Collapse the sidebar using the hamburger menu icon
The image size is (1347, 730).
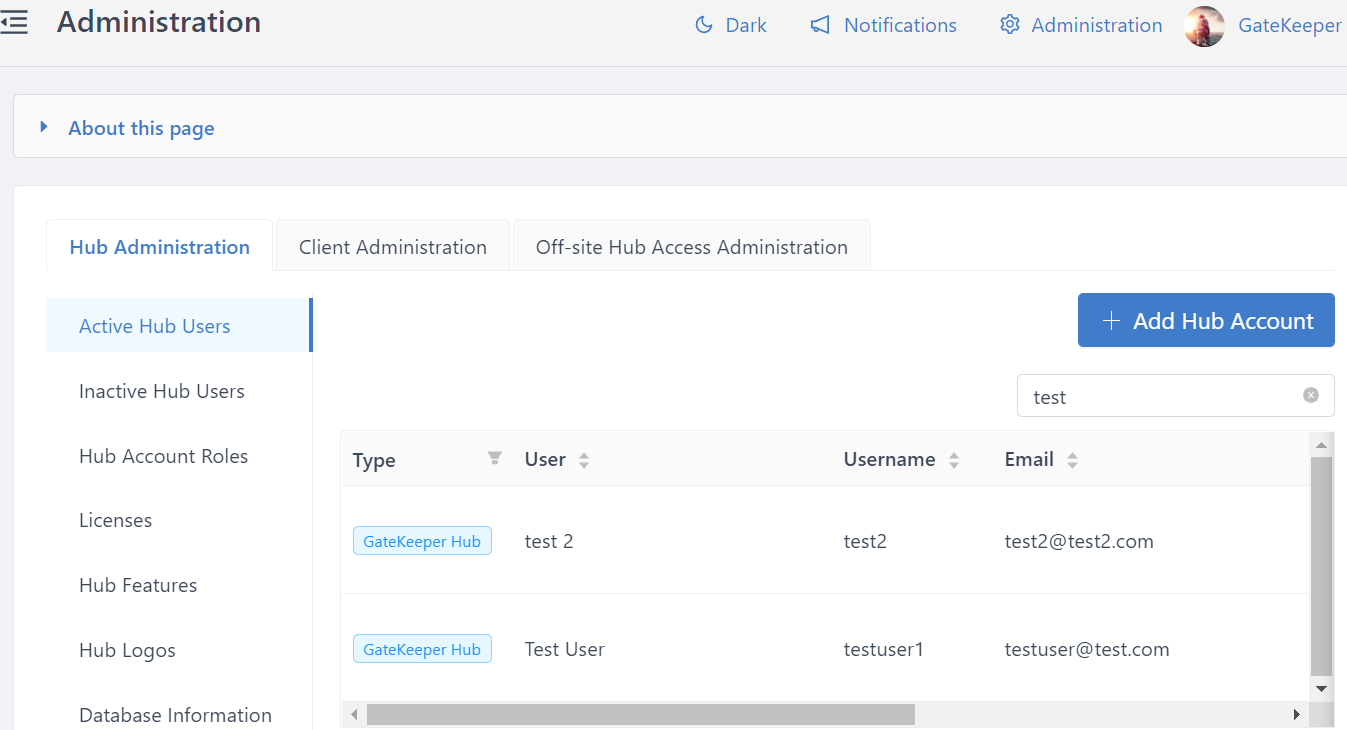[14, 23]
